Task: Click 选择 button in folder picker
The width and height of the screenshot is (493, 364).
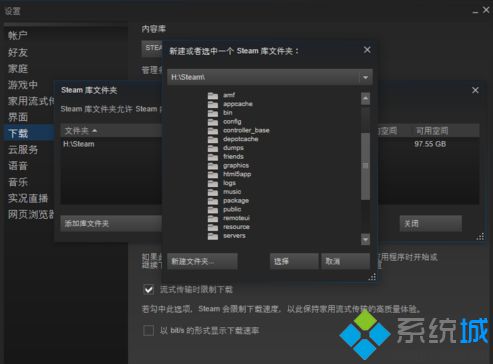Action: point(294,261)
